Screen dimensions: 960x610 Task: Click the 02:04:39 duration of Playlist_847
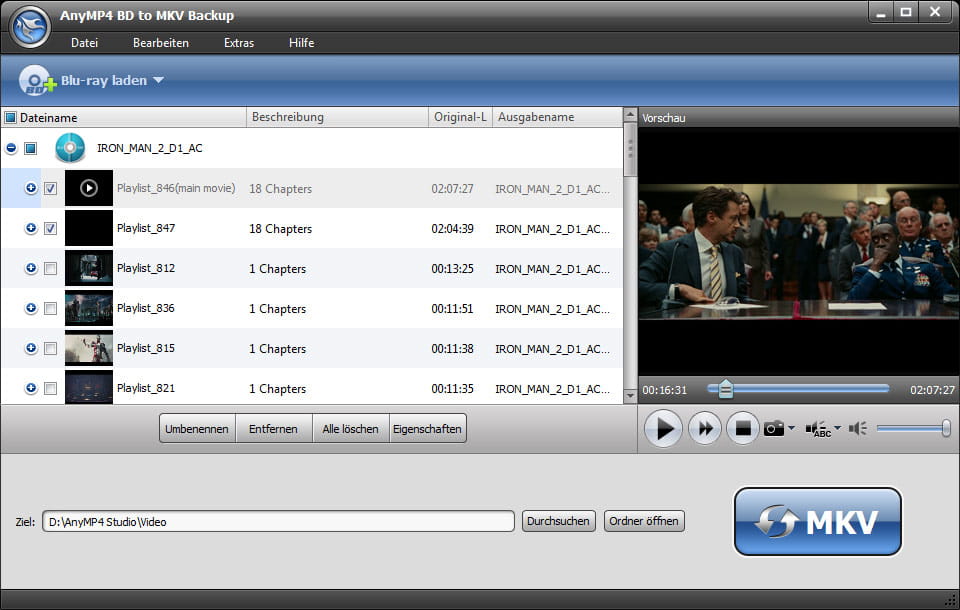point(452,228)
